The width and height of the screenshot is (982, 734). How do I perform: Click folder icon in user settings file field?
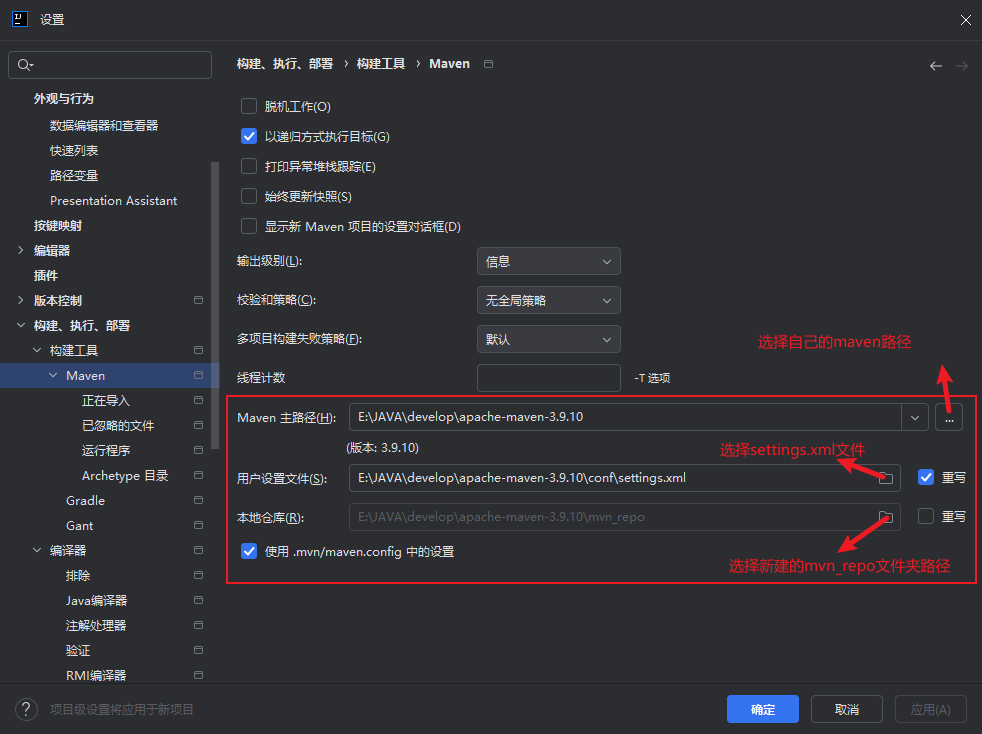point(885,478)
